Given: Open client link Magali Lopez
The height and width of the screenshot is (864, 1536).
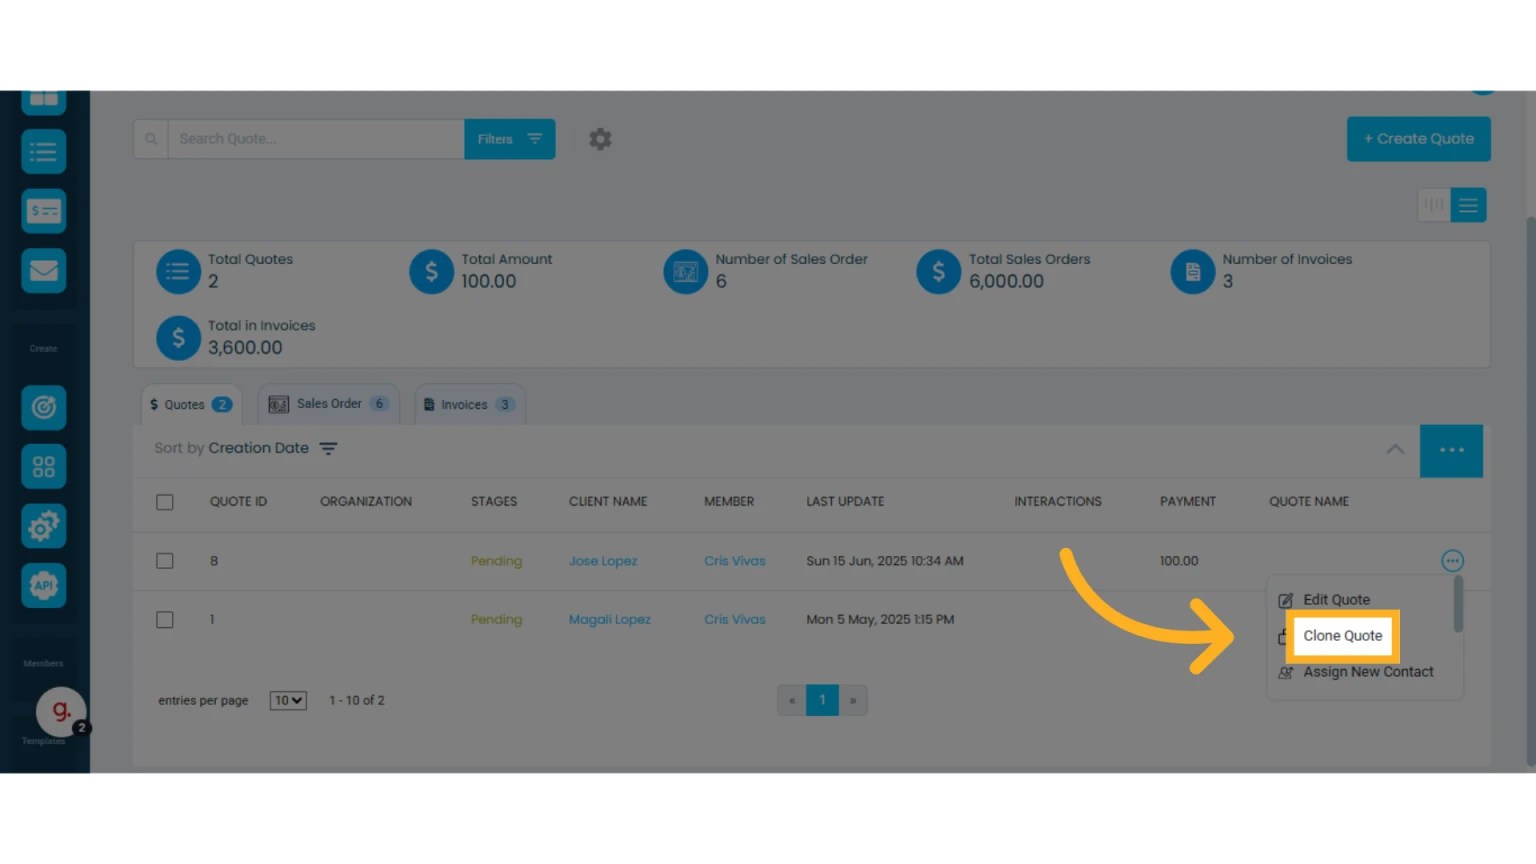Looking at the screenshot, I should [x=610, y=620].
